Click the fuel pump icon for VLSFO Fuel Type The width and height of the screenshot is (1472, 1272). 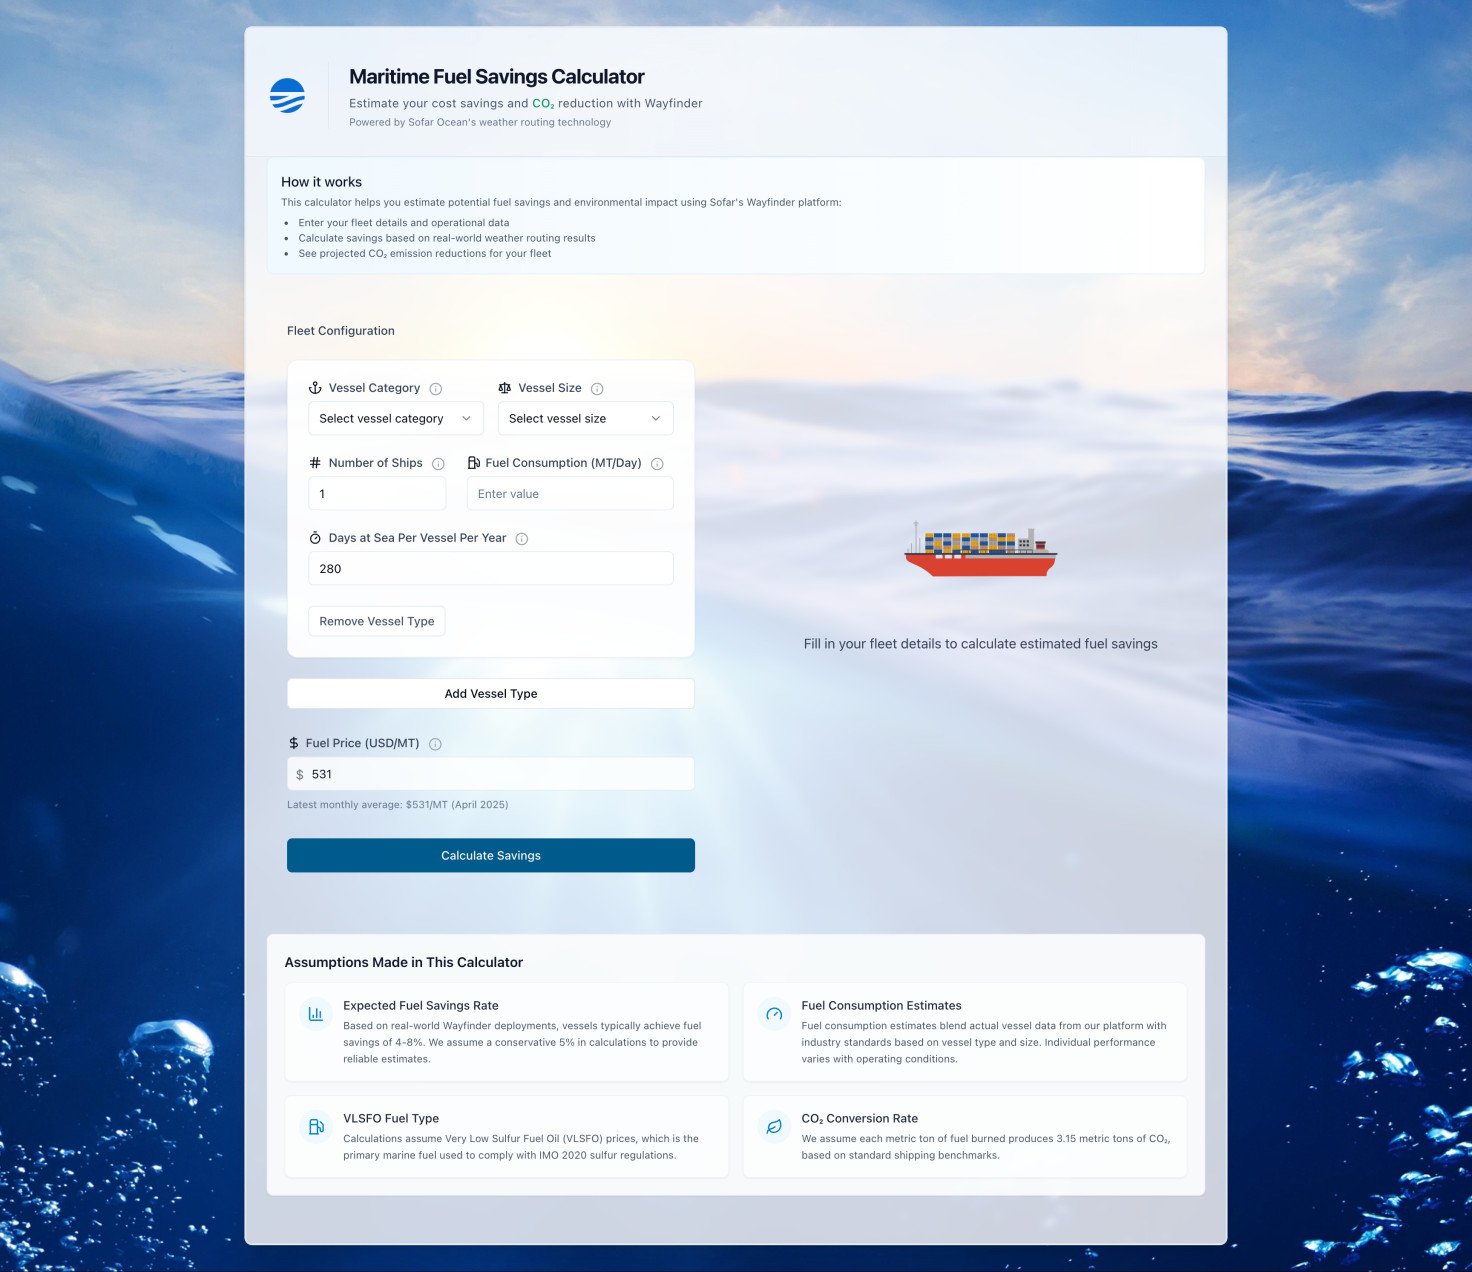coord(316,1127)
